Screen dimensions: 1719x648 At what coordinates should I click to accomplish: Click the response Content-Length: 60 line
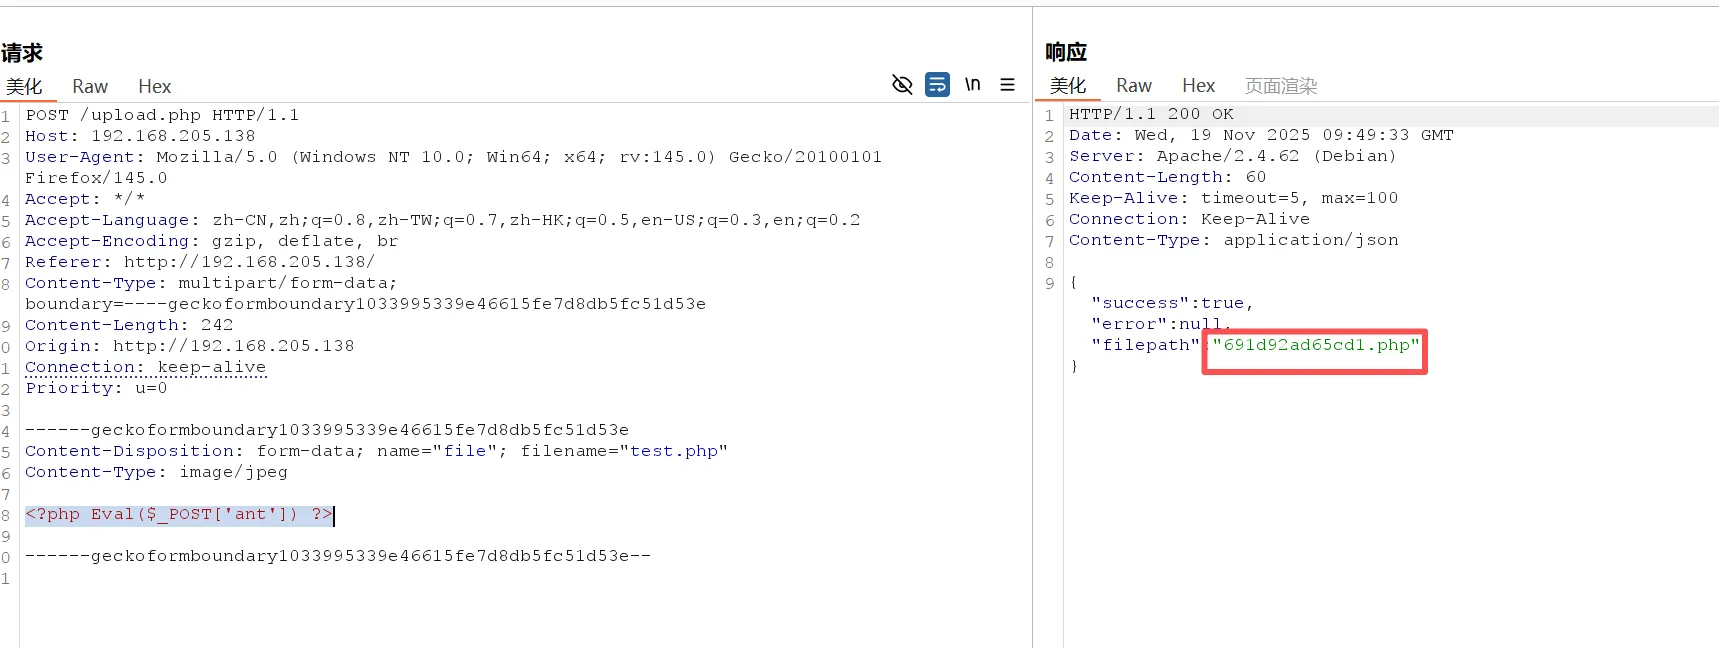pos(1168,177)
